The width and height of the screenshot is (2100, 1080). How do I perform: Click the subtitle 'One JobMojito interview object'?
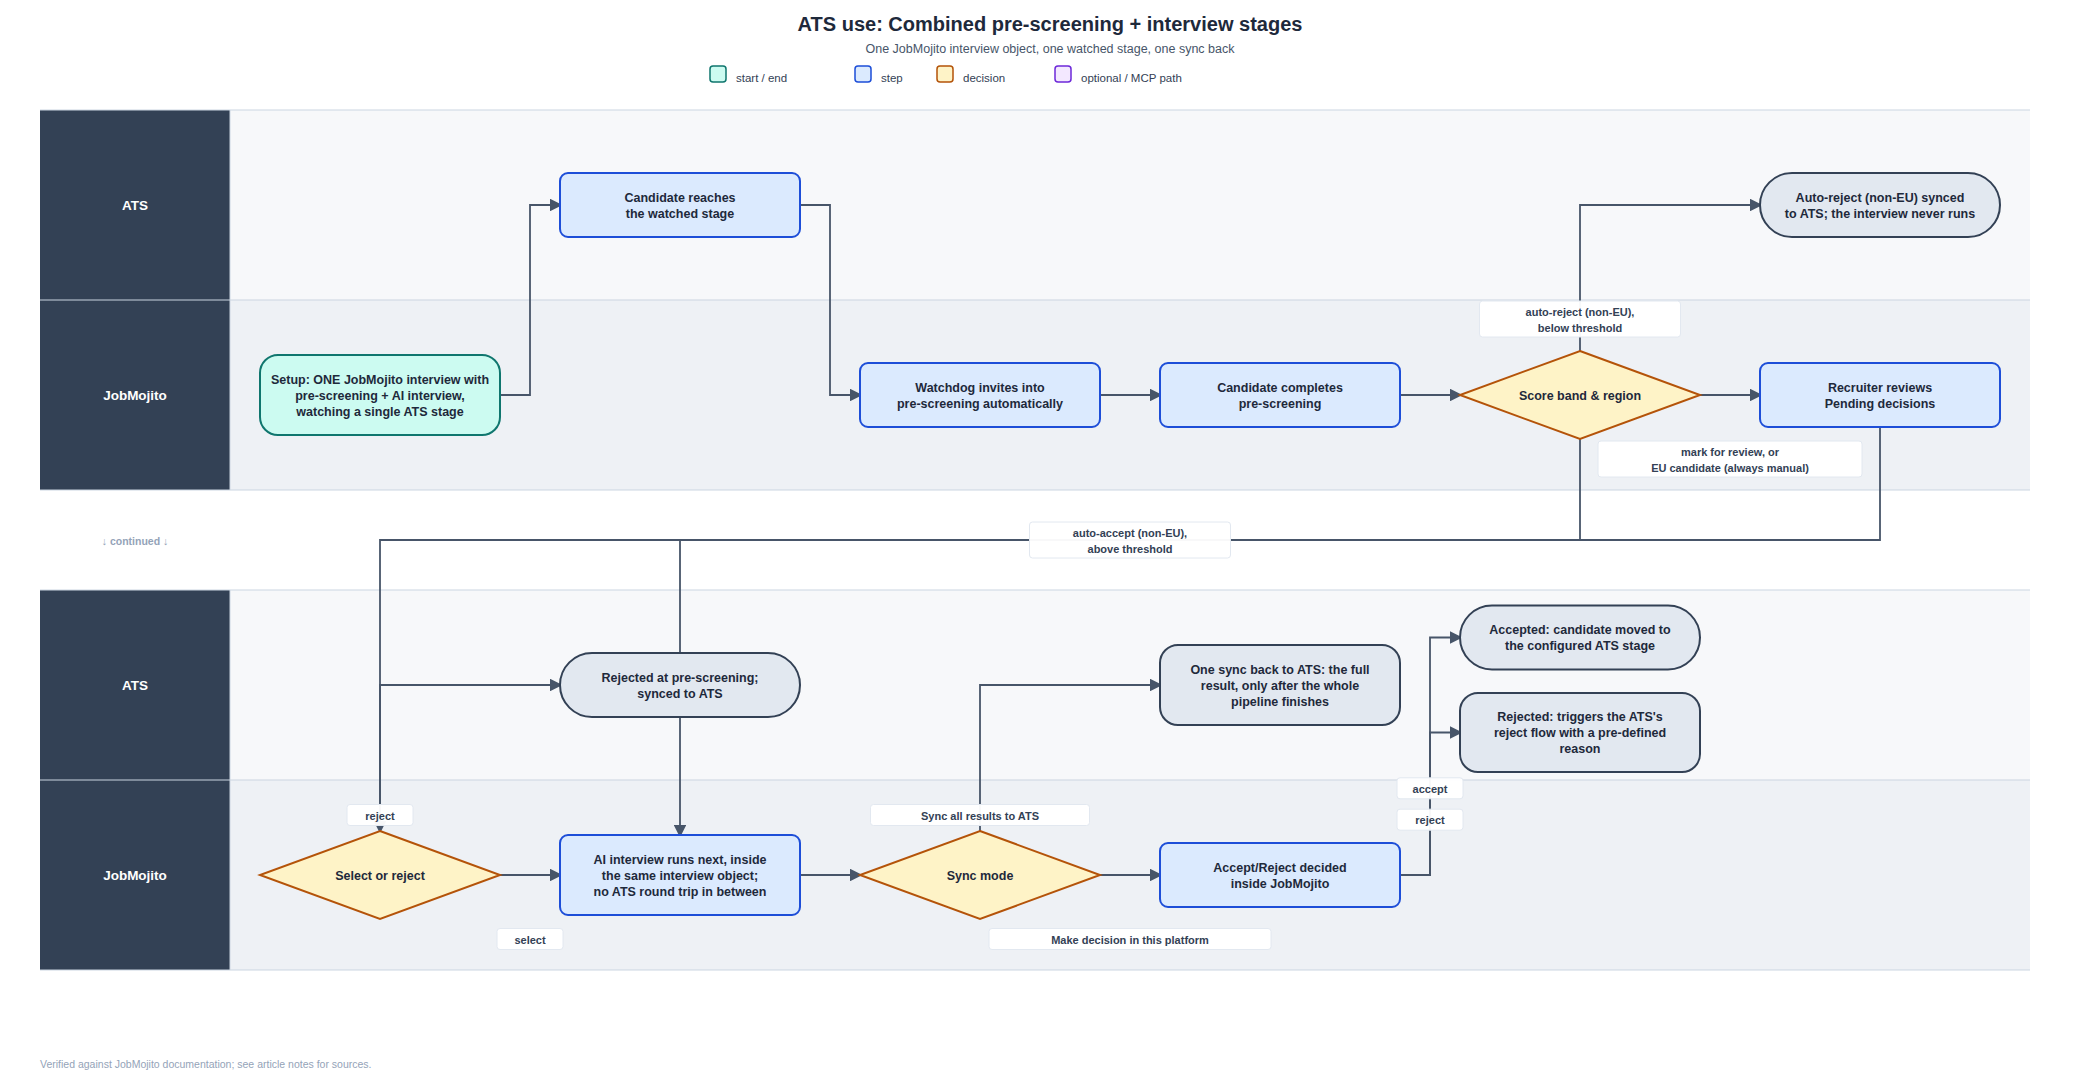pyautogui.click(x=1050, y=49)
